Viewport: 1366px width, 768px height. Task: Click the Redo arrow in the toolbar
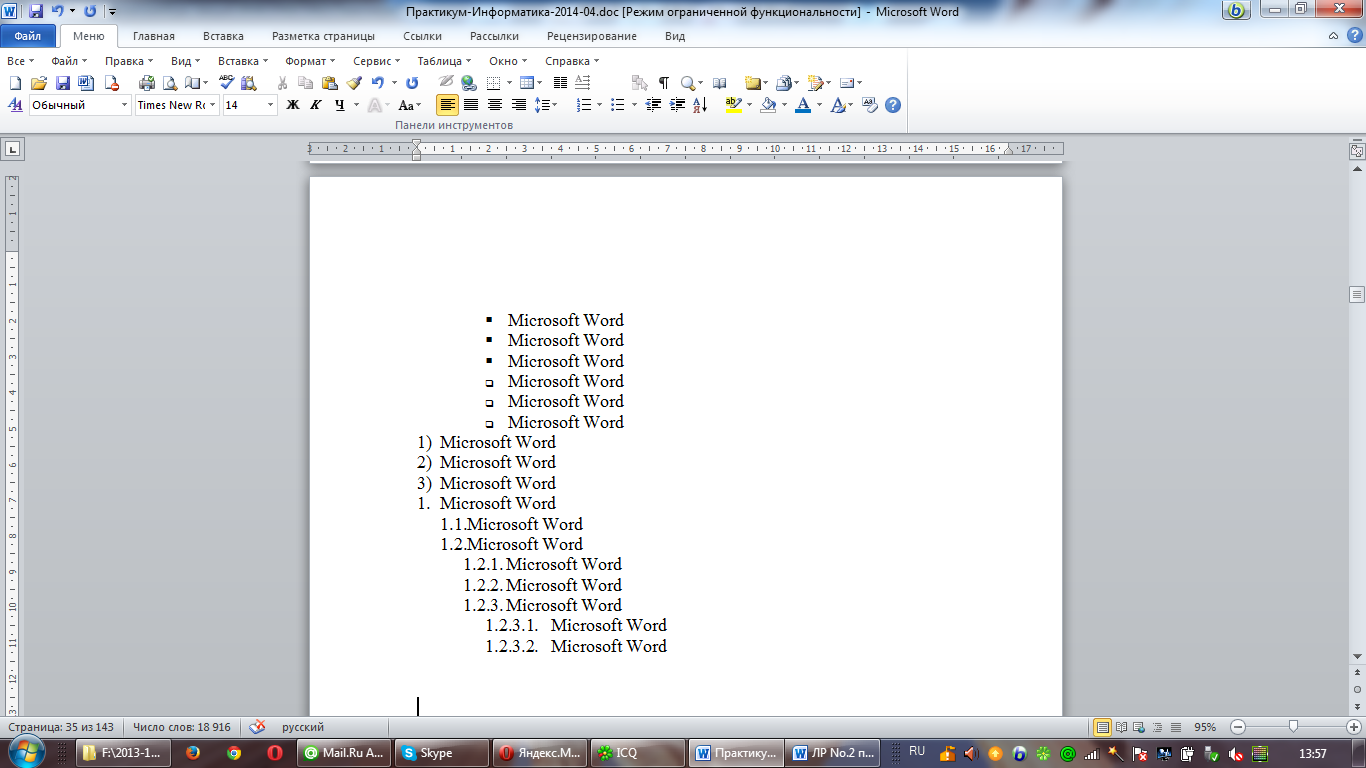(411, 83)
